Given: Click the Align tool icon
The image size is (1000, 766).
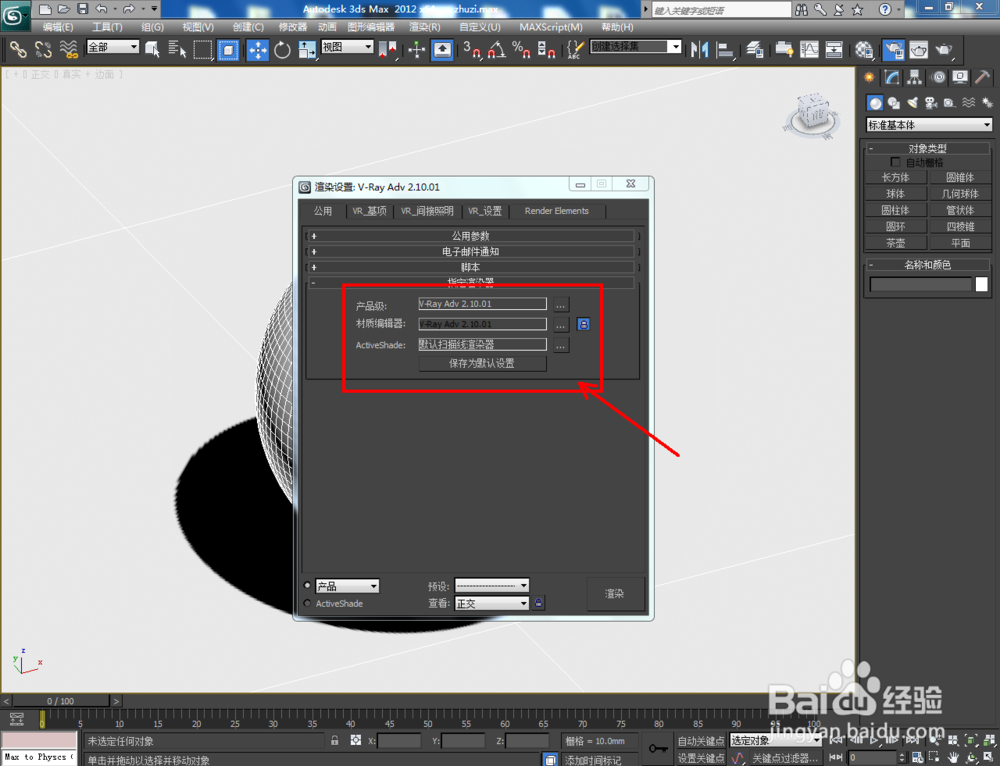Looking at the screenshot, I should click(724, 49).
